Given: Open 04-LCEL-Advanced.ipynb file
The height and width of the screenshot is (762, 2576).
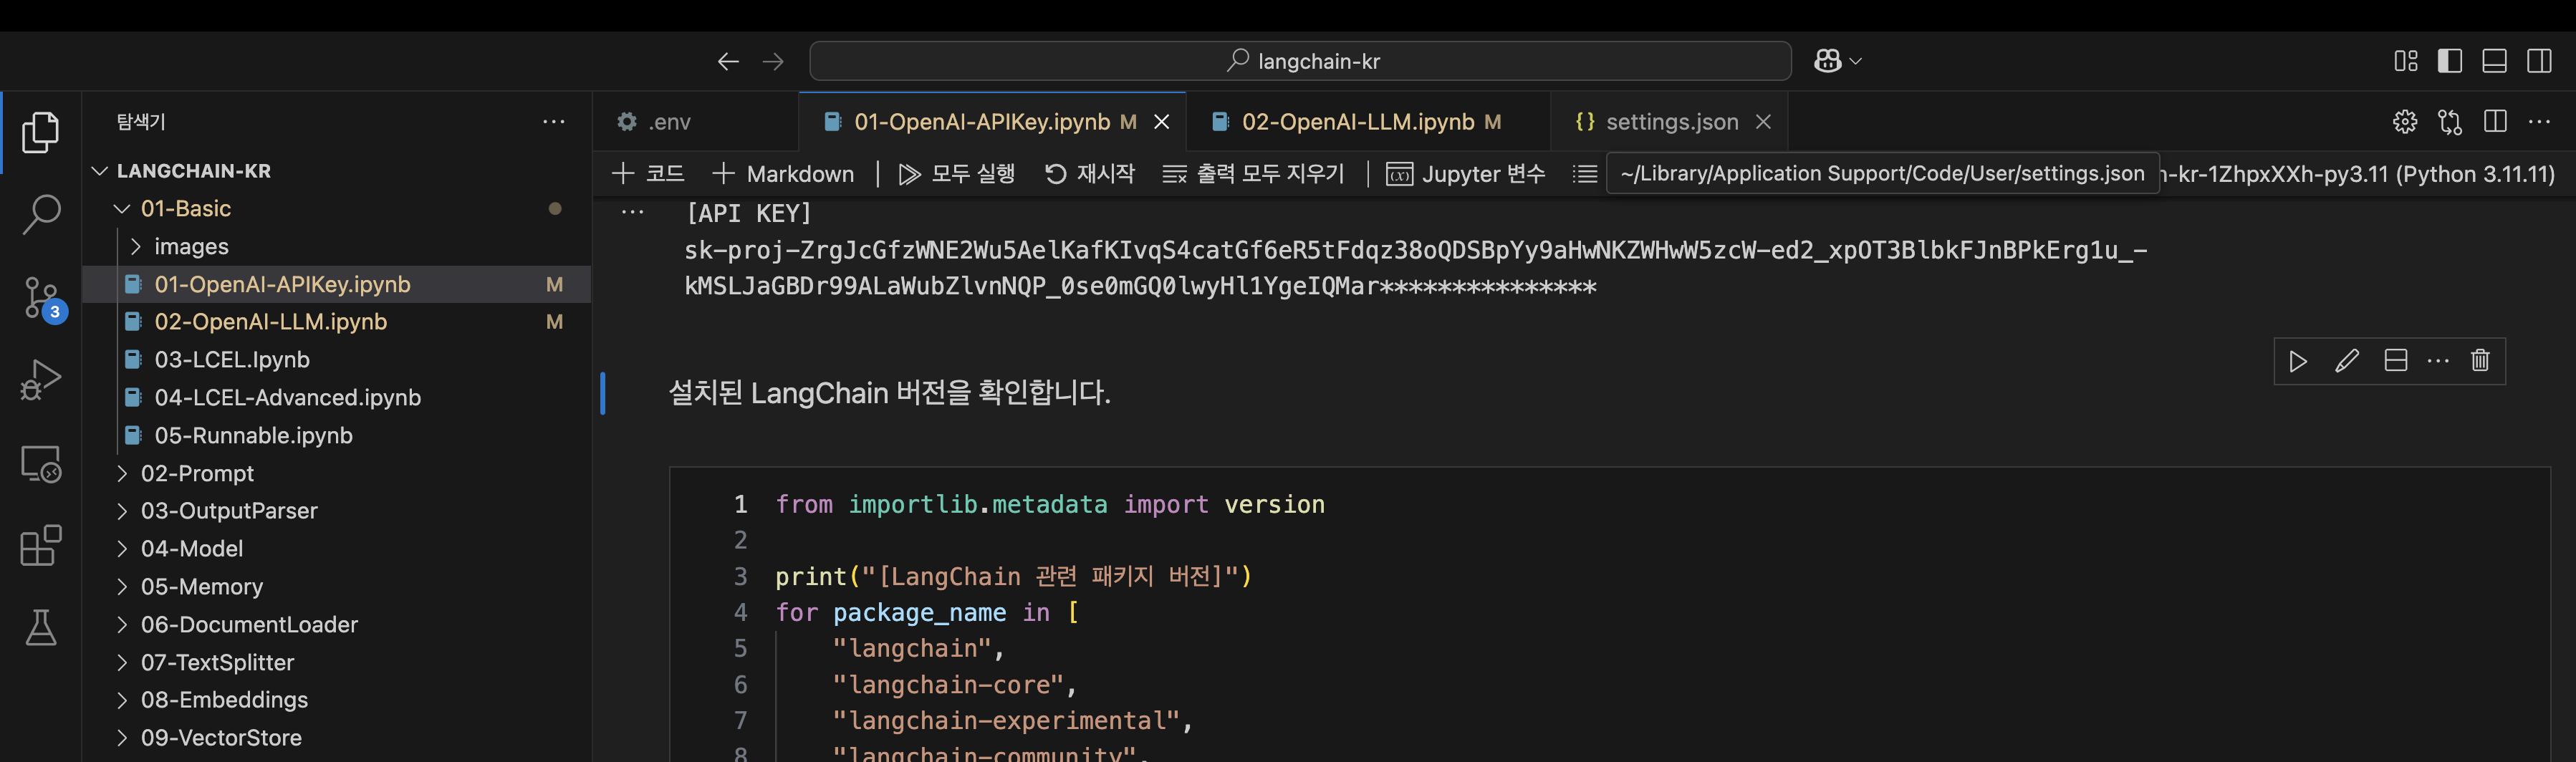Looking at the screenshot, I should 336,398.
